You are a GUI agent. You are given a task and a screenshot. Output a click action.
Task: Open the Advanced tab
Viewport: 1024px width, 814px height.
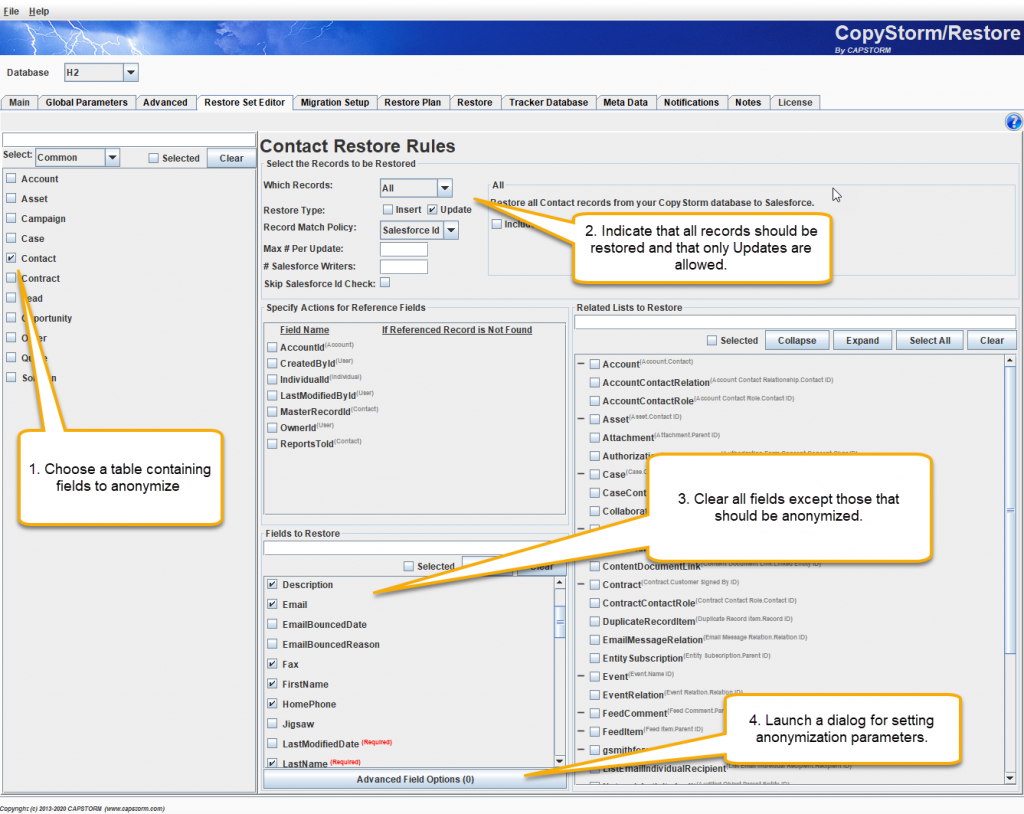point(165,103)
